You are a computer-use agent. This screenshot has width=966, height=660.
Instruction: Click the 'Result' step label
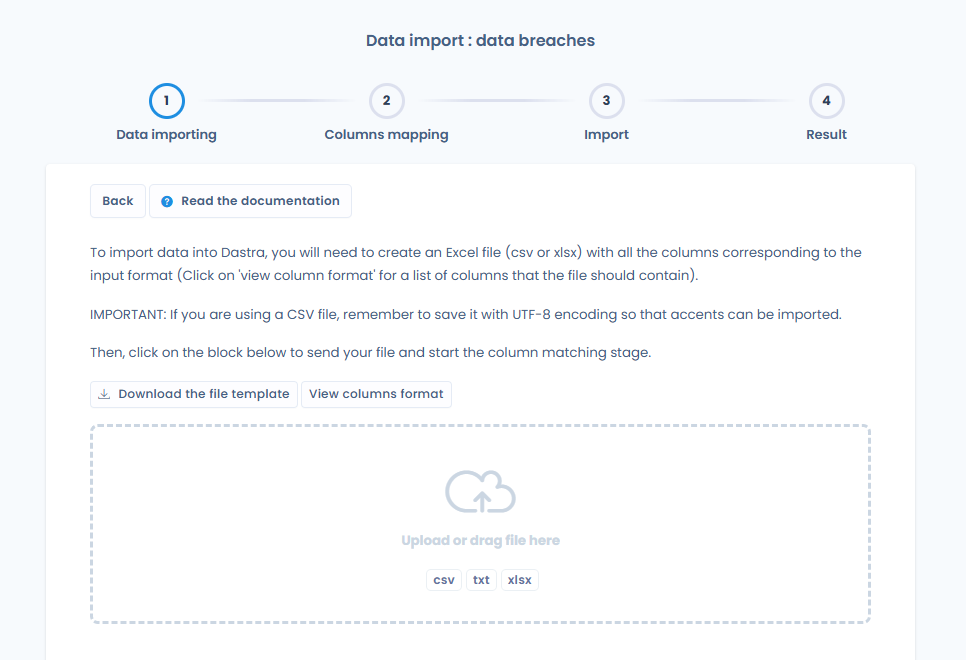tap(826, 135)
